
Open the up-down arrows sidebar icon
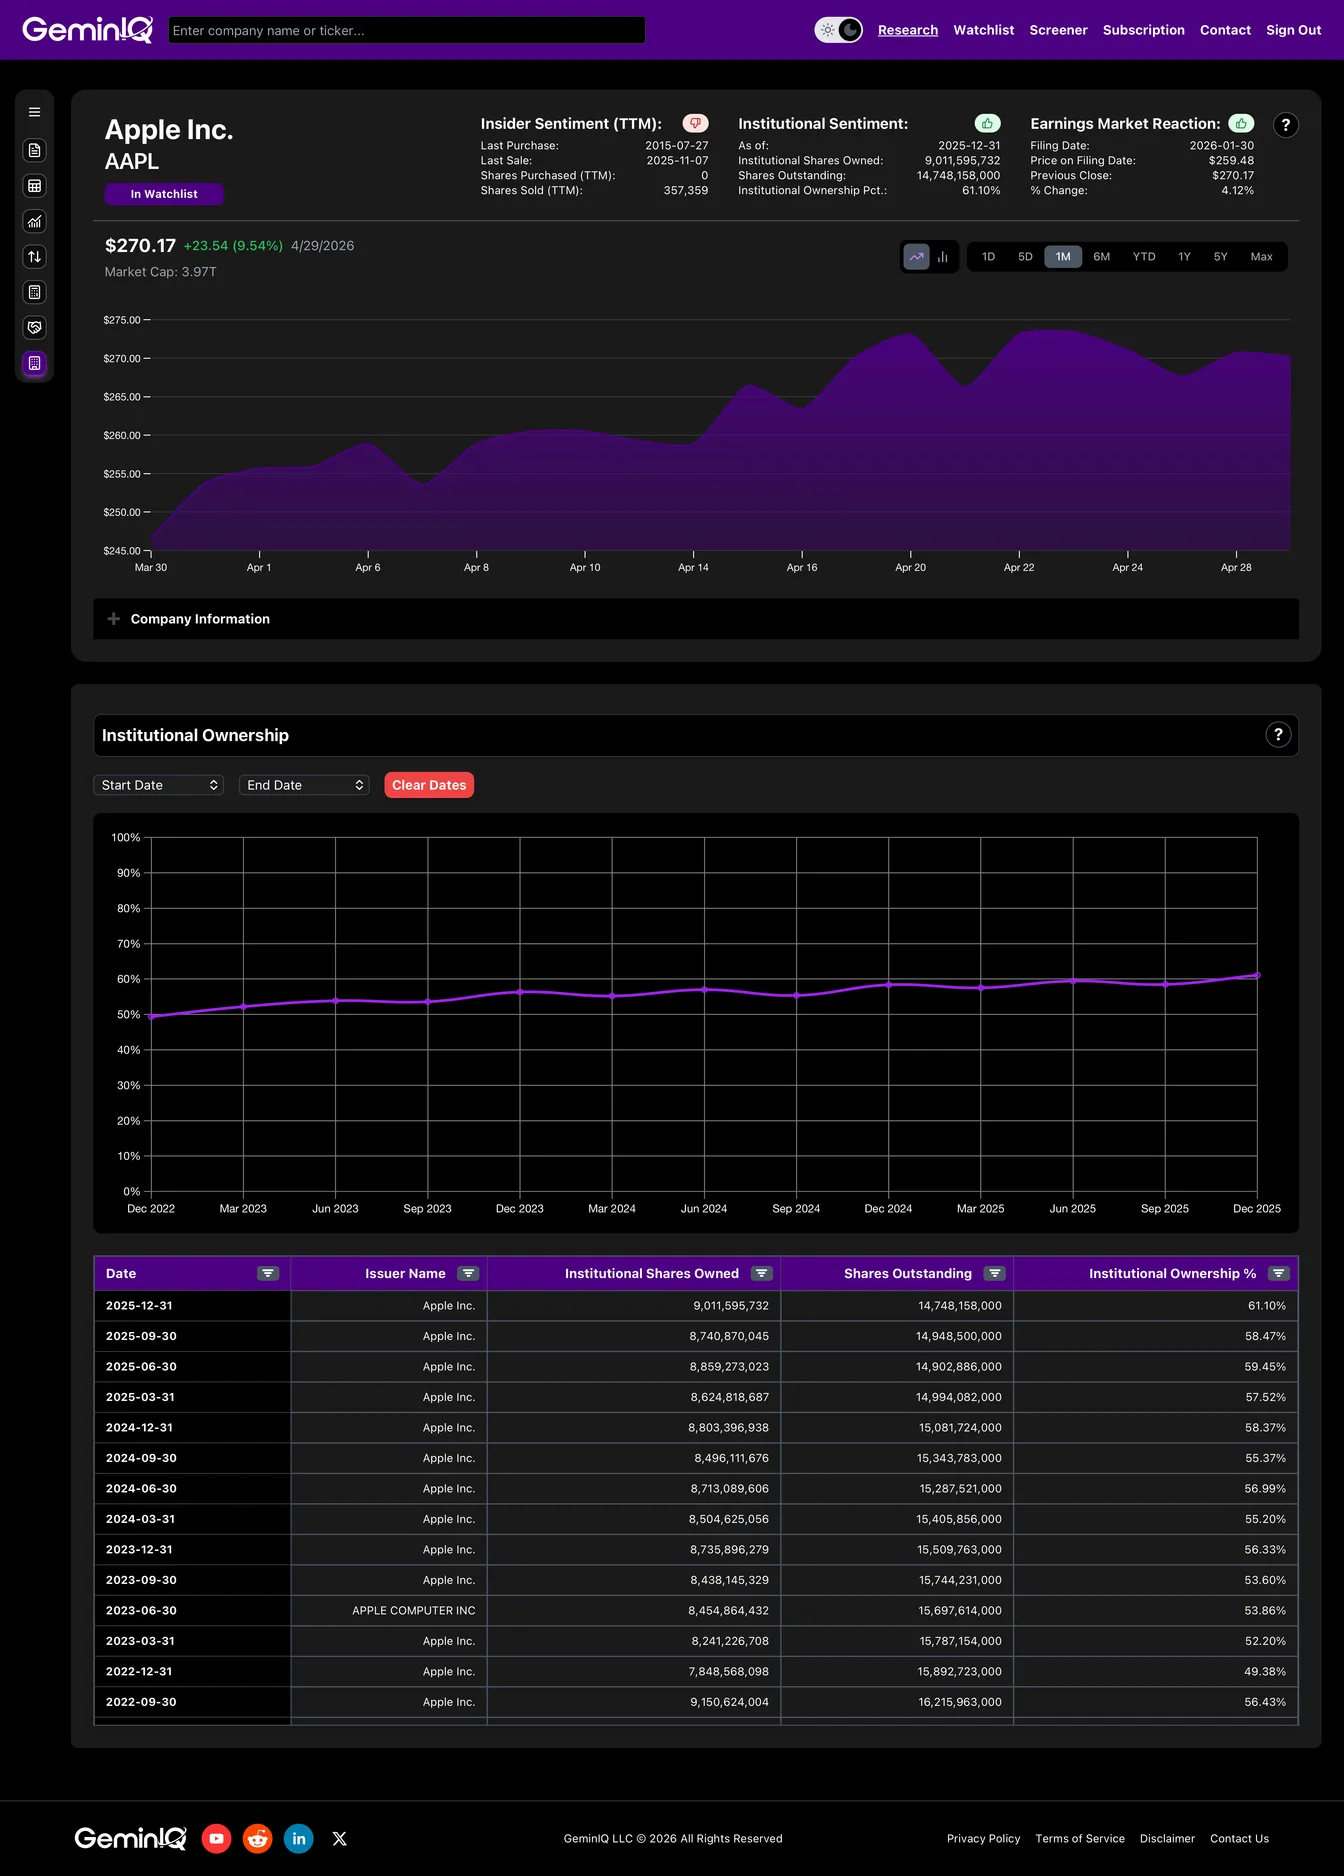[x=34, y=257]
